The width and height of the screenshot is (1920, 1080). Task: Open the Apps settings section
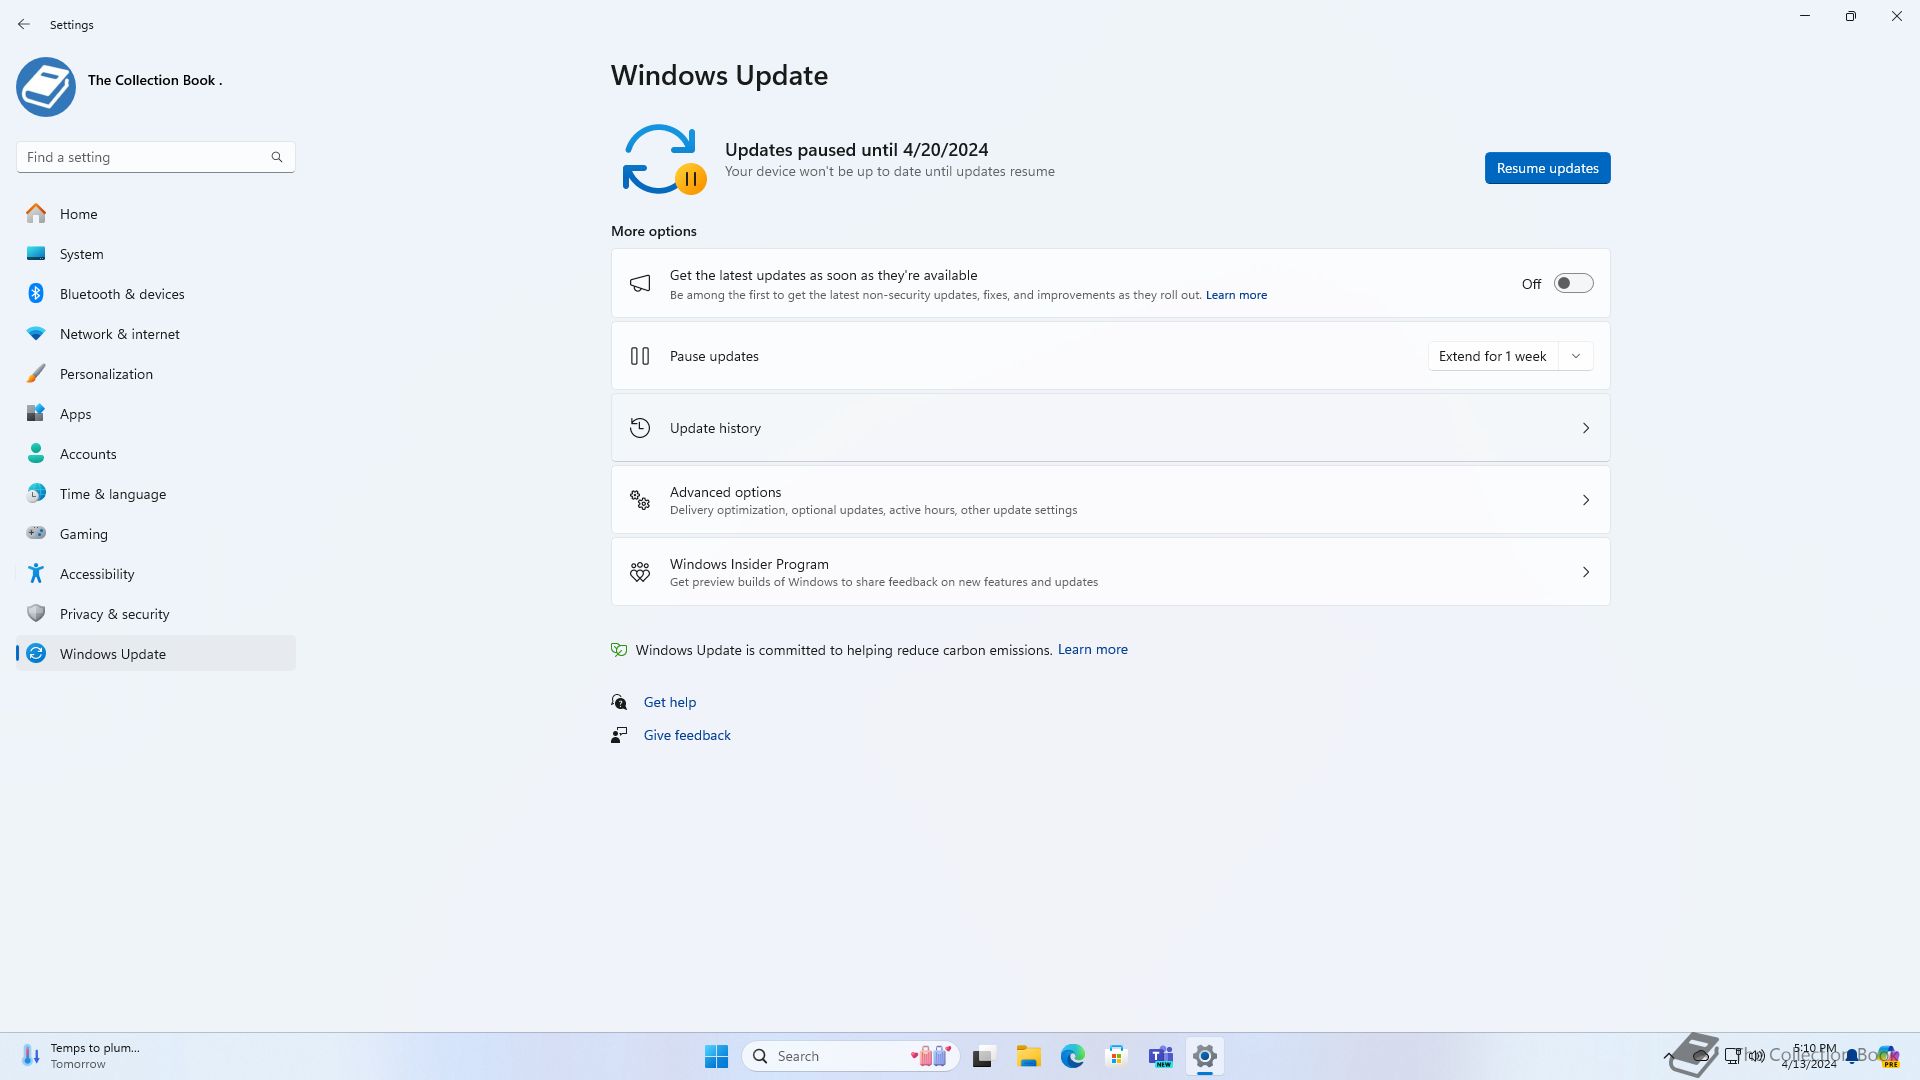pos(155,414)
